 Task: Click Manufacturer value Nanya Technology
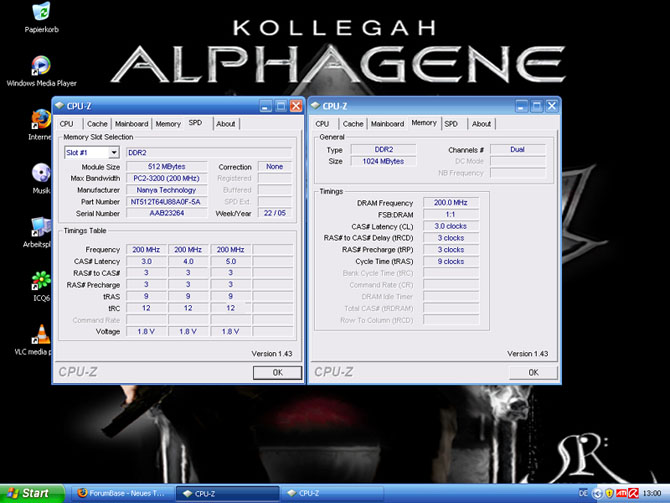click(167, 190)
